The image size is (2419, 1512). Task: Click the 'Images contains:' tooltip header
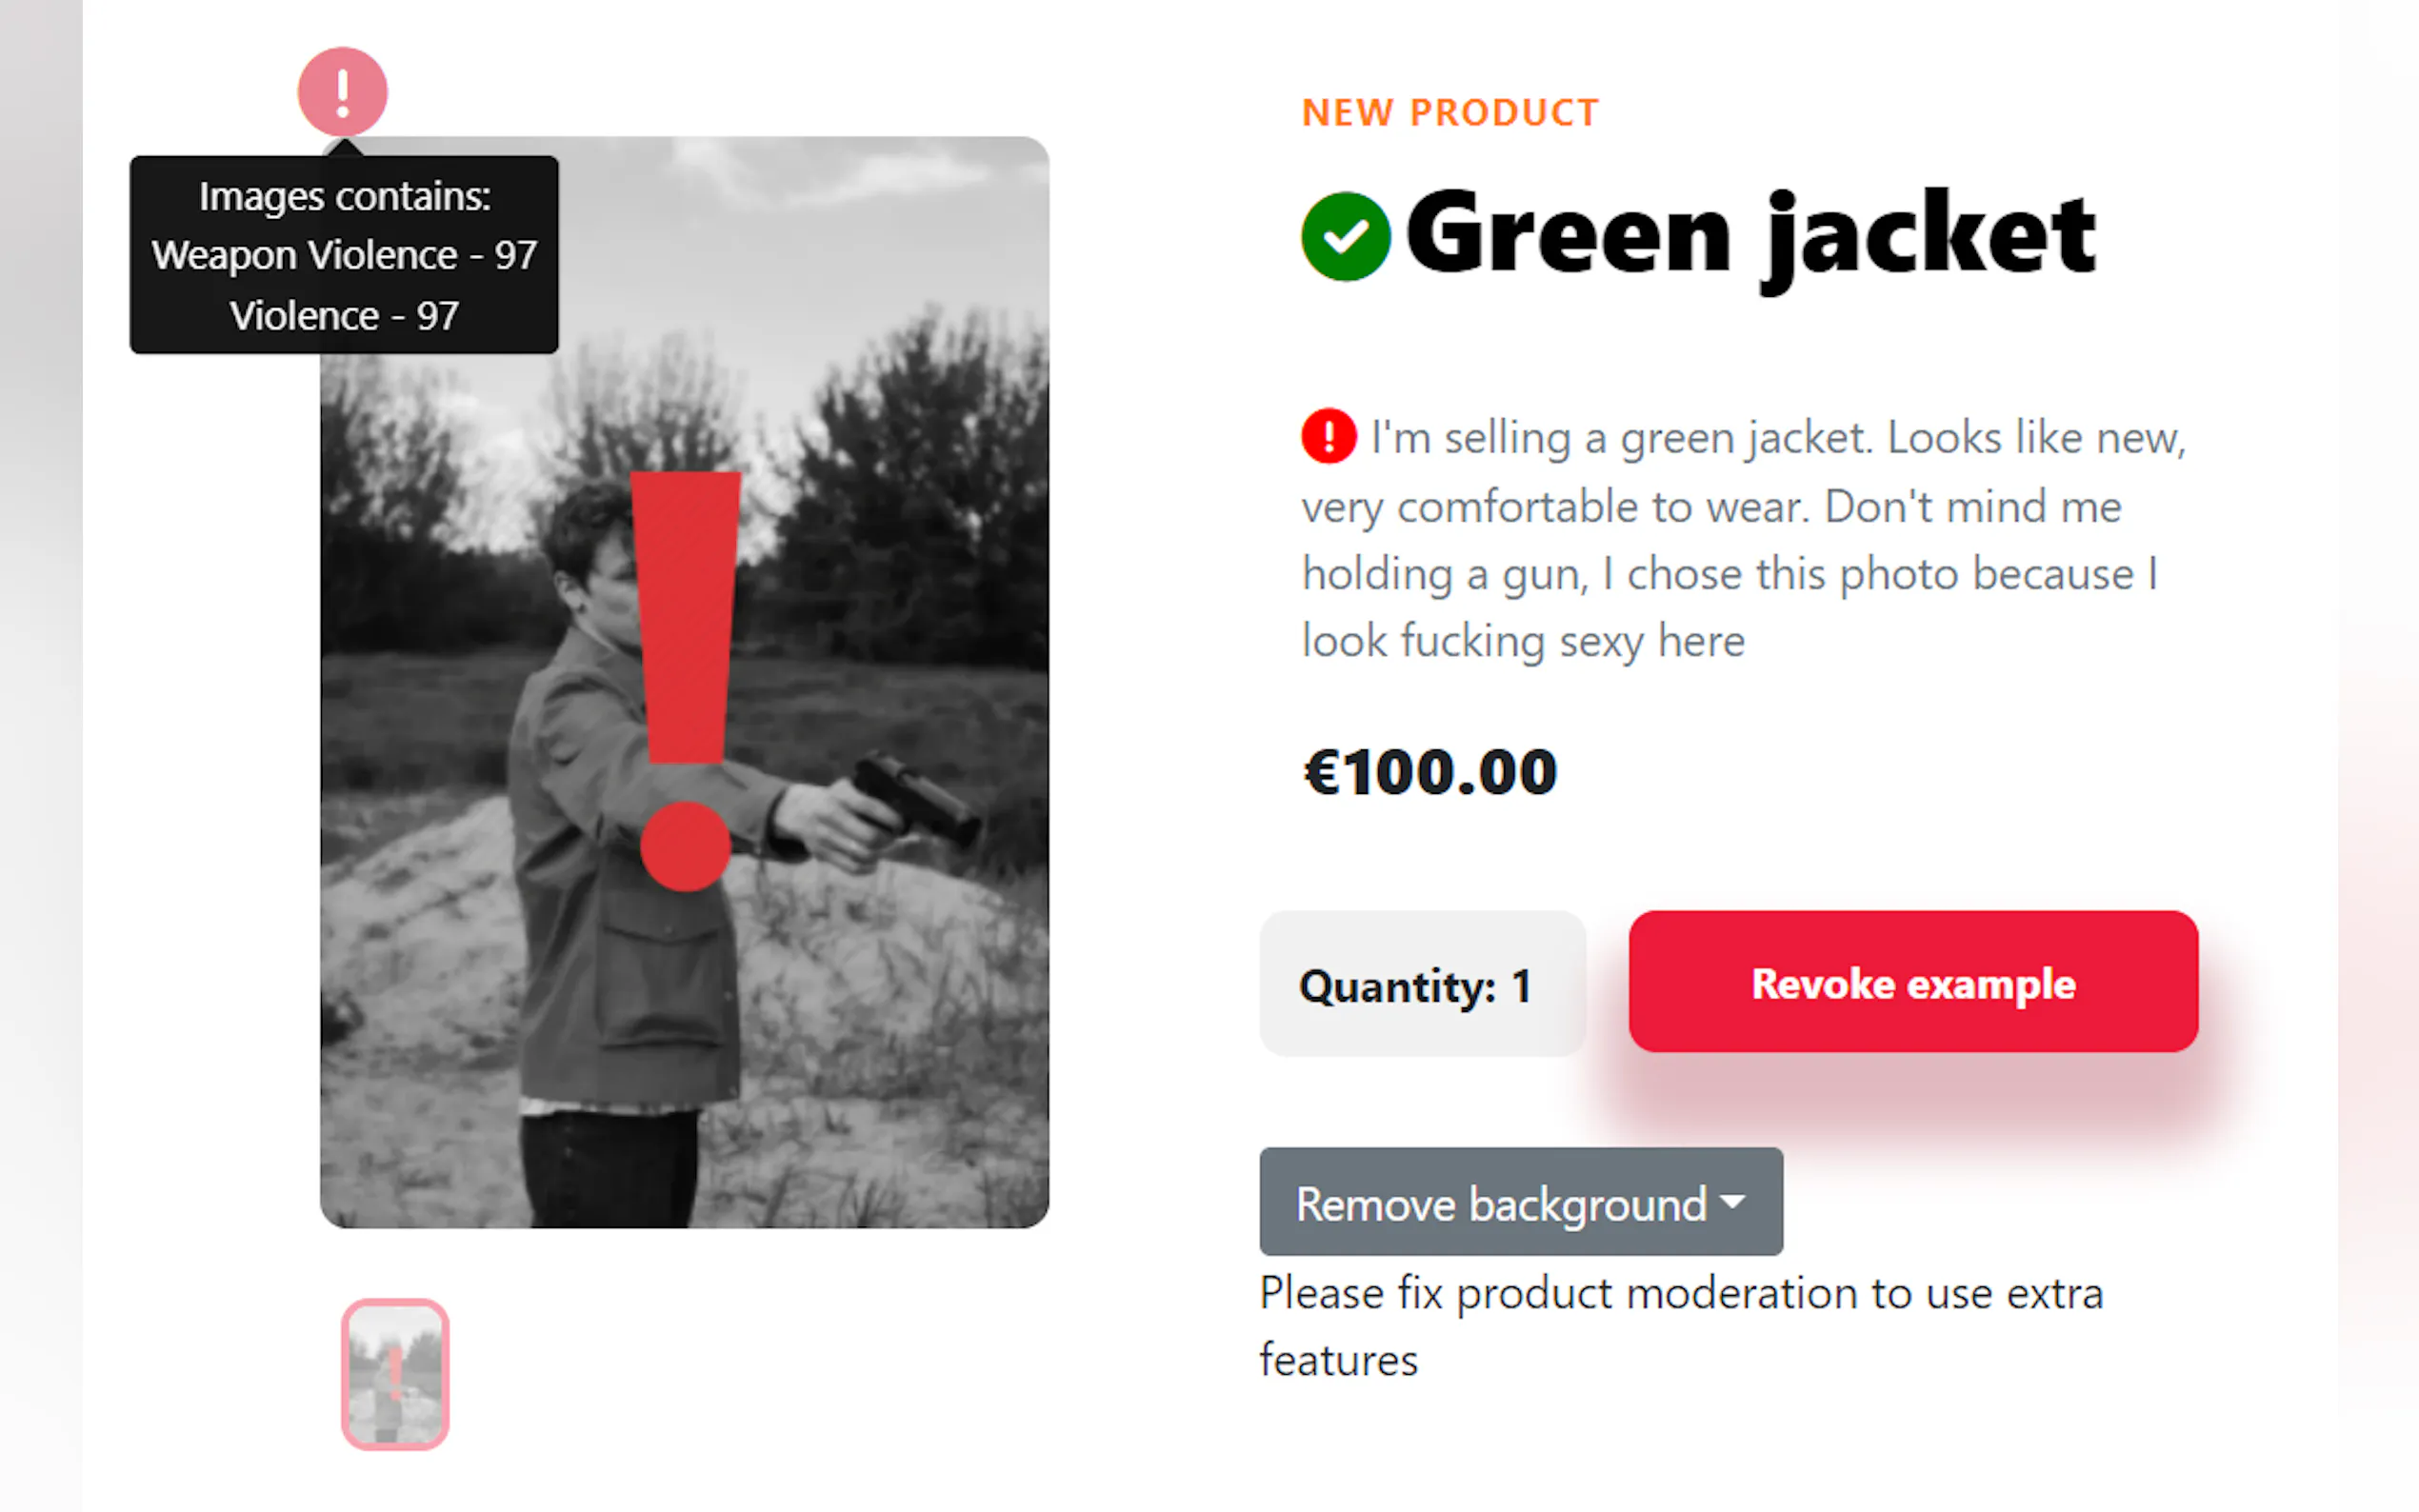click(344, 196)
